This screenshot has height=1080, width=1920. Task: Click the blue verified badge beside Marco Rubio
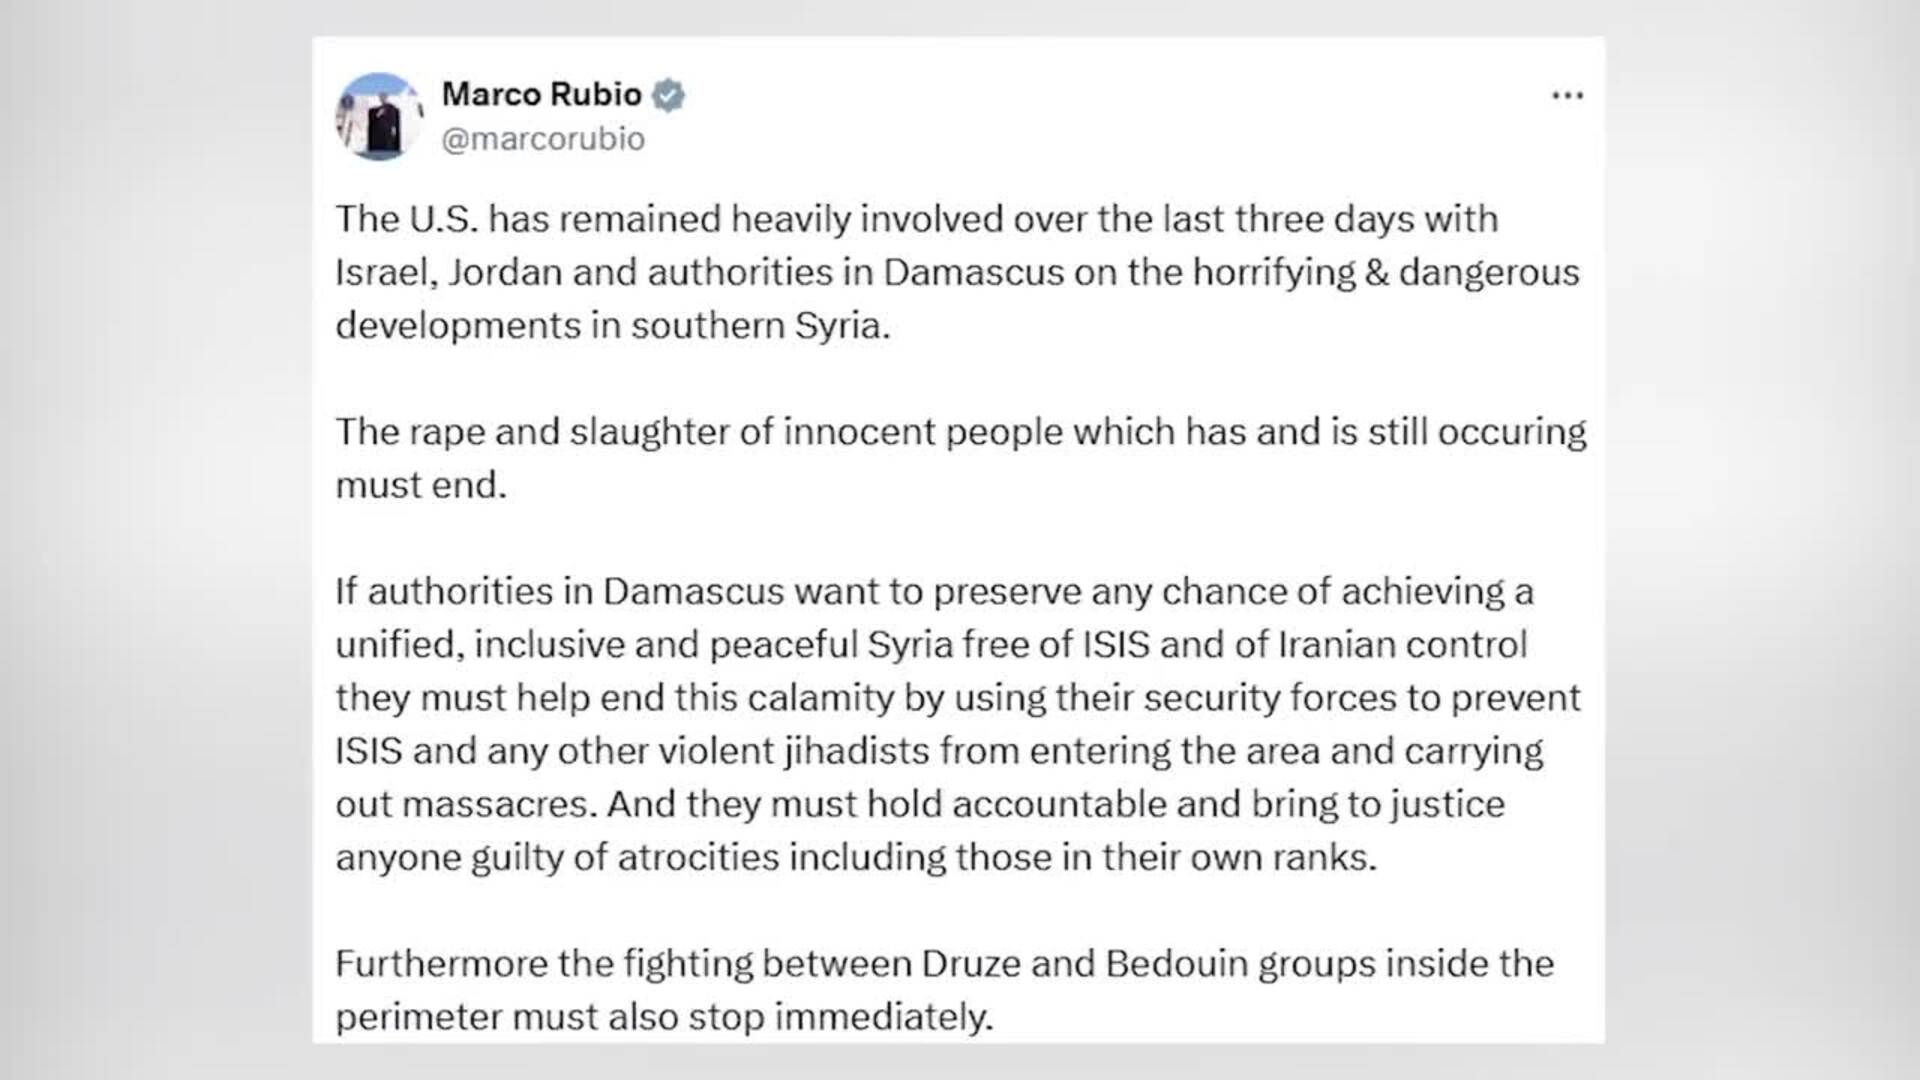point(668,95)
